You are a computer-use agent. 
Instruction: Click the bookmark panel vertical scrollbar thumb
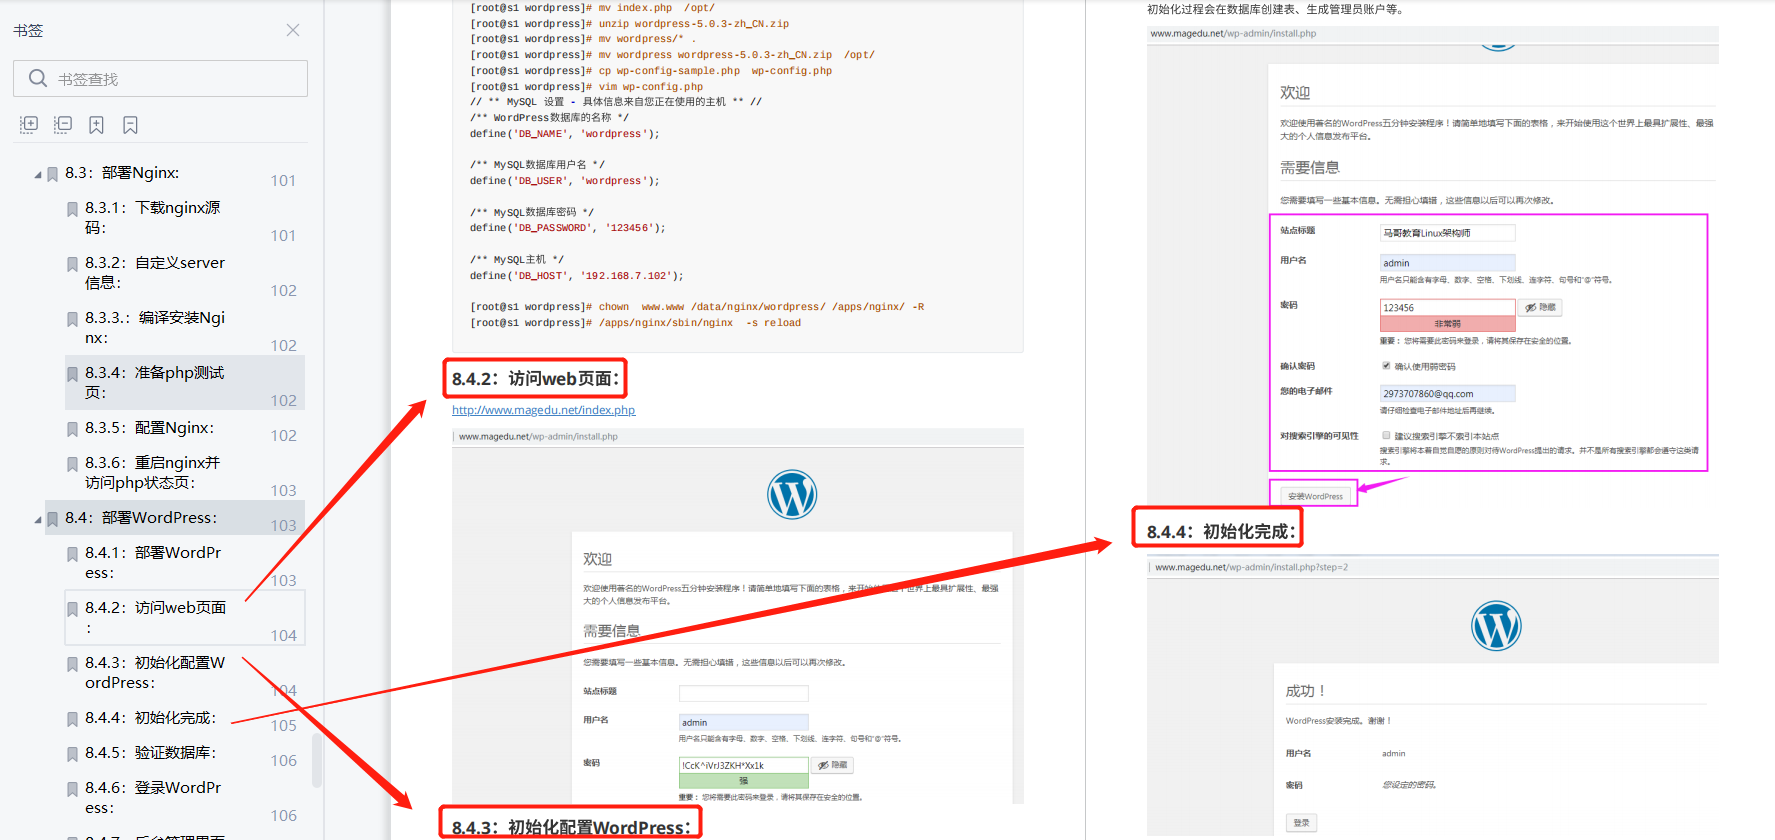317,760
